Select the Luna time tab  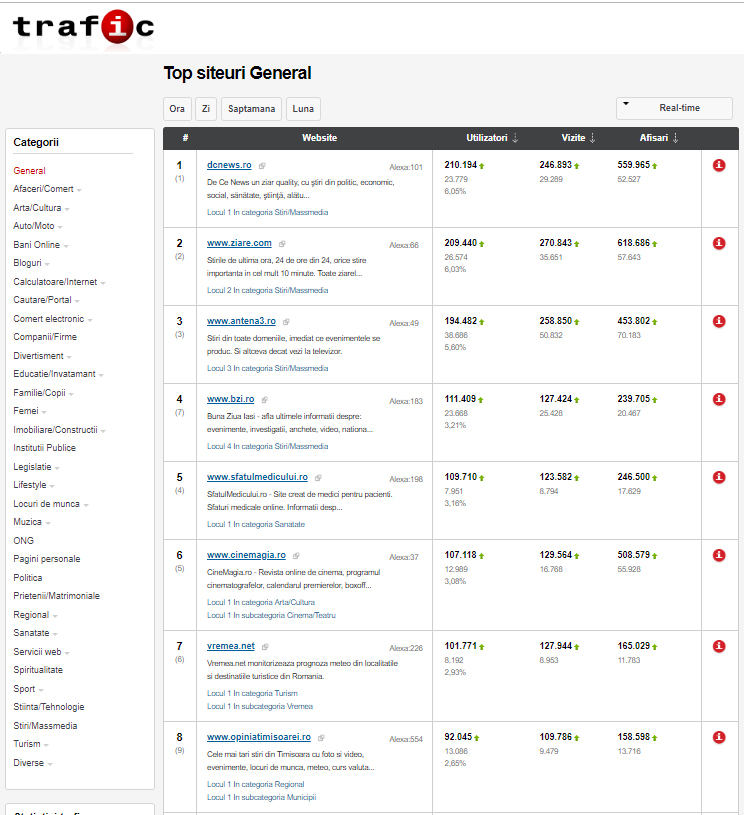[x=303, y=109]
